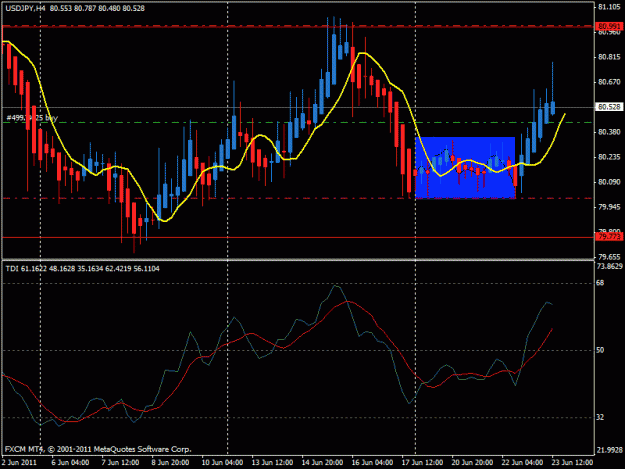Viewport: 625px width, 469px height.
Task: Click the 17 Jun 12:00 time label
Action: 422,463
